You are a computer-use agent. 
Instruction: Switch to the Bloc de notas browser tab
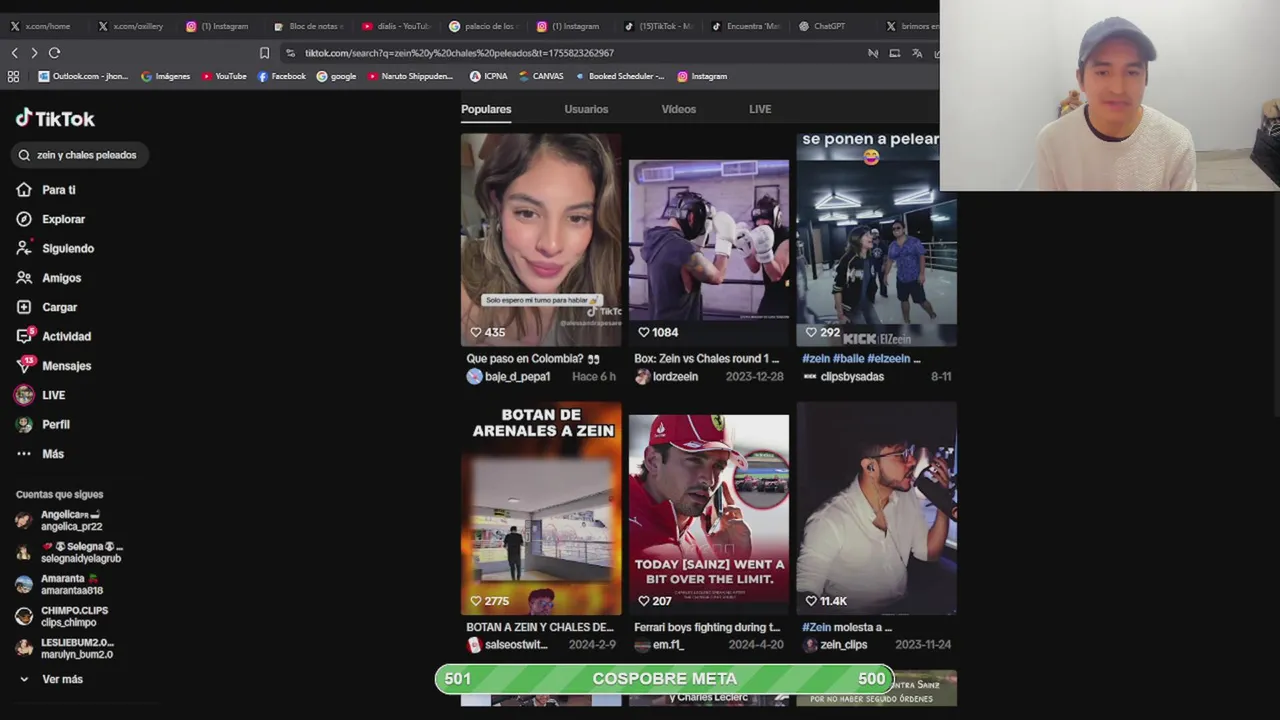coord(308,26)
